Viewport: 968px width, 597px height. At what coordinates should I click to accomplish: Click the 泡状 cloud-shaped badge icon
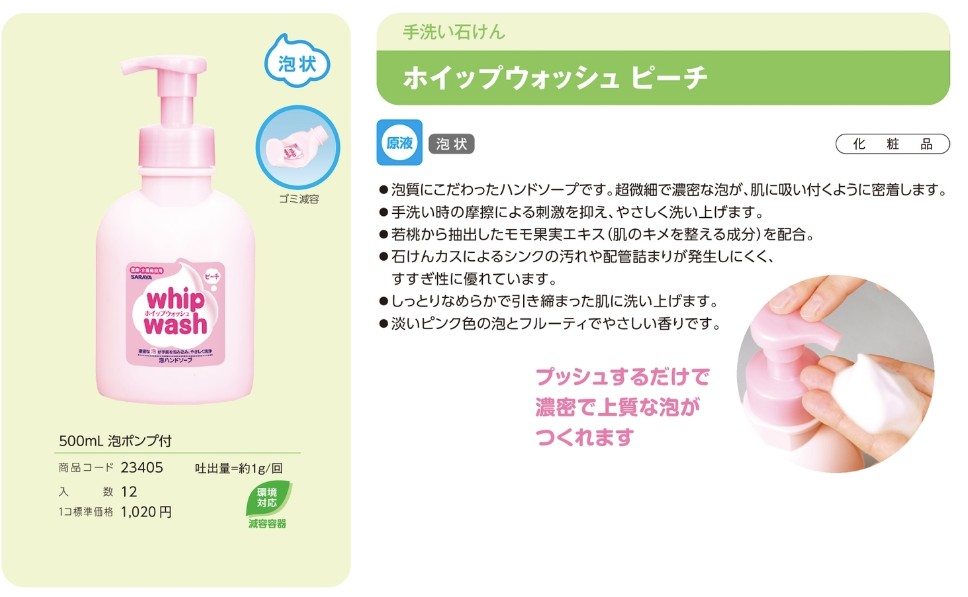point(297,61)
